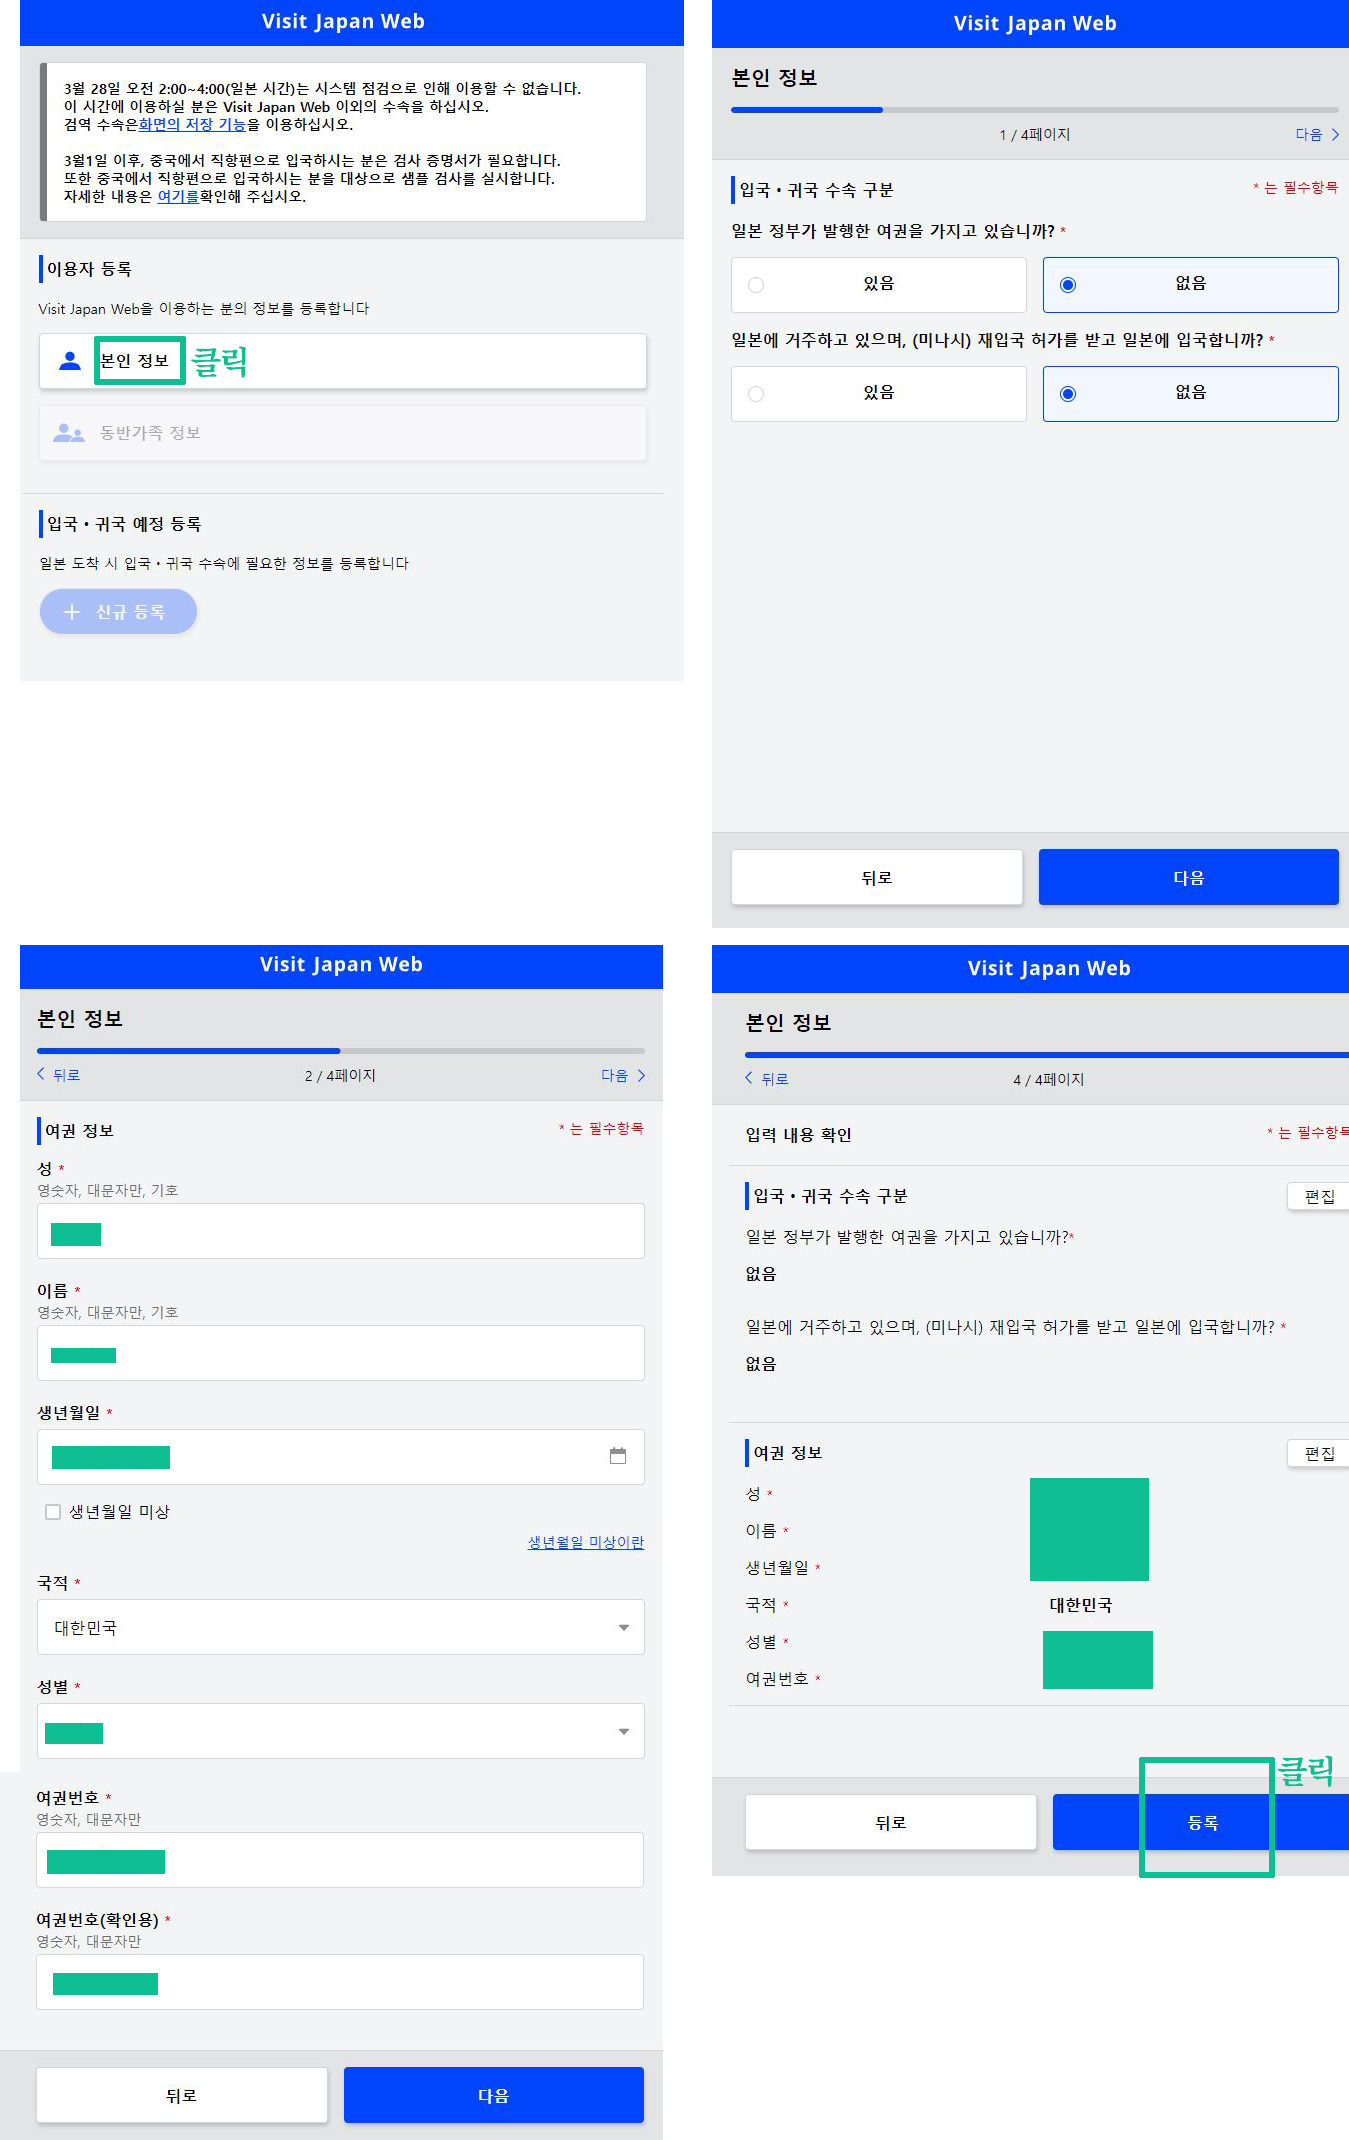Screen dimensions: 1349x2140
Task: Open the calendar icon in 생년월일 field
Action: [618, 1456]
